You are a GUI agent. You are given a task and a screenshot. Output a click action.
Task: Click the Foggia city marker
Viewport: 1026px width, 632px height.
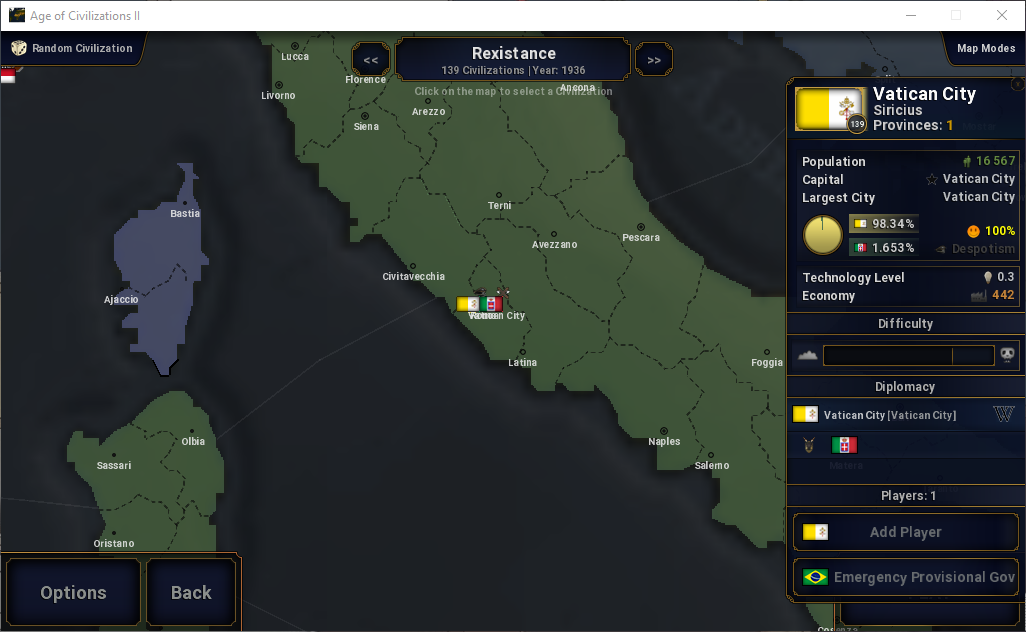tap(767, 353)
